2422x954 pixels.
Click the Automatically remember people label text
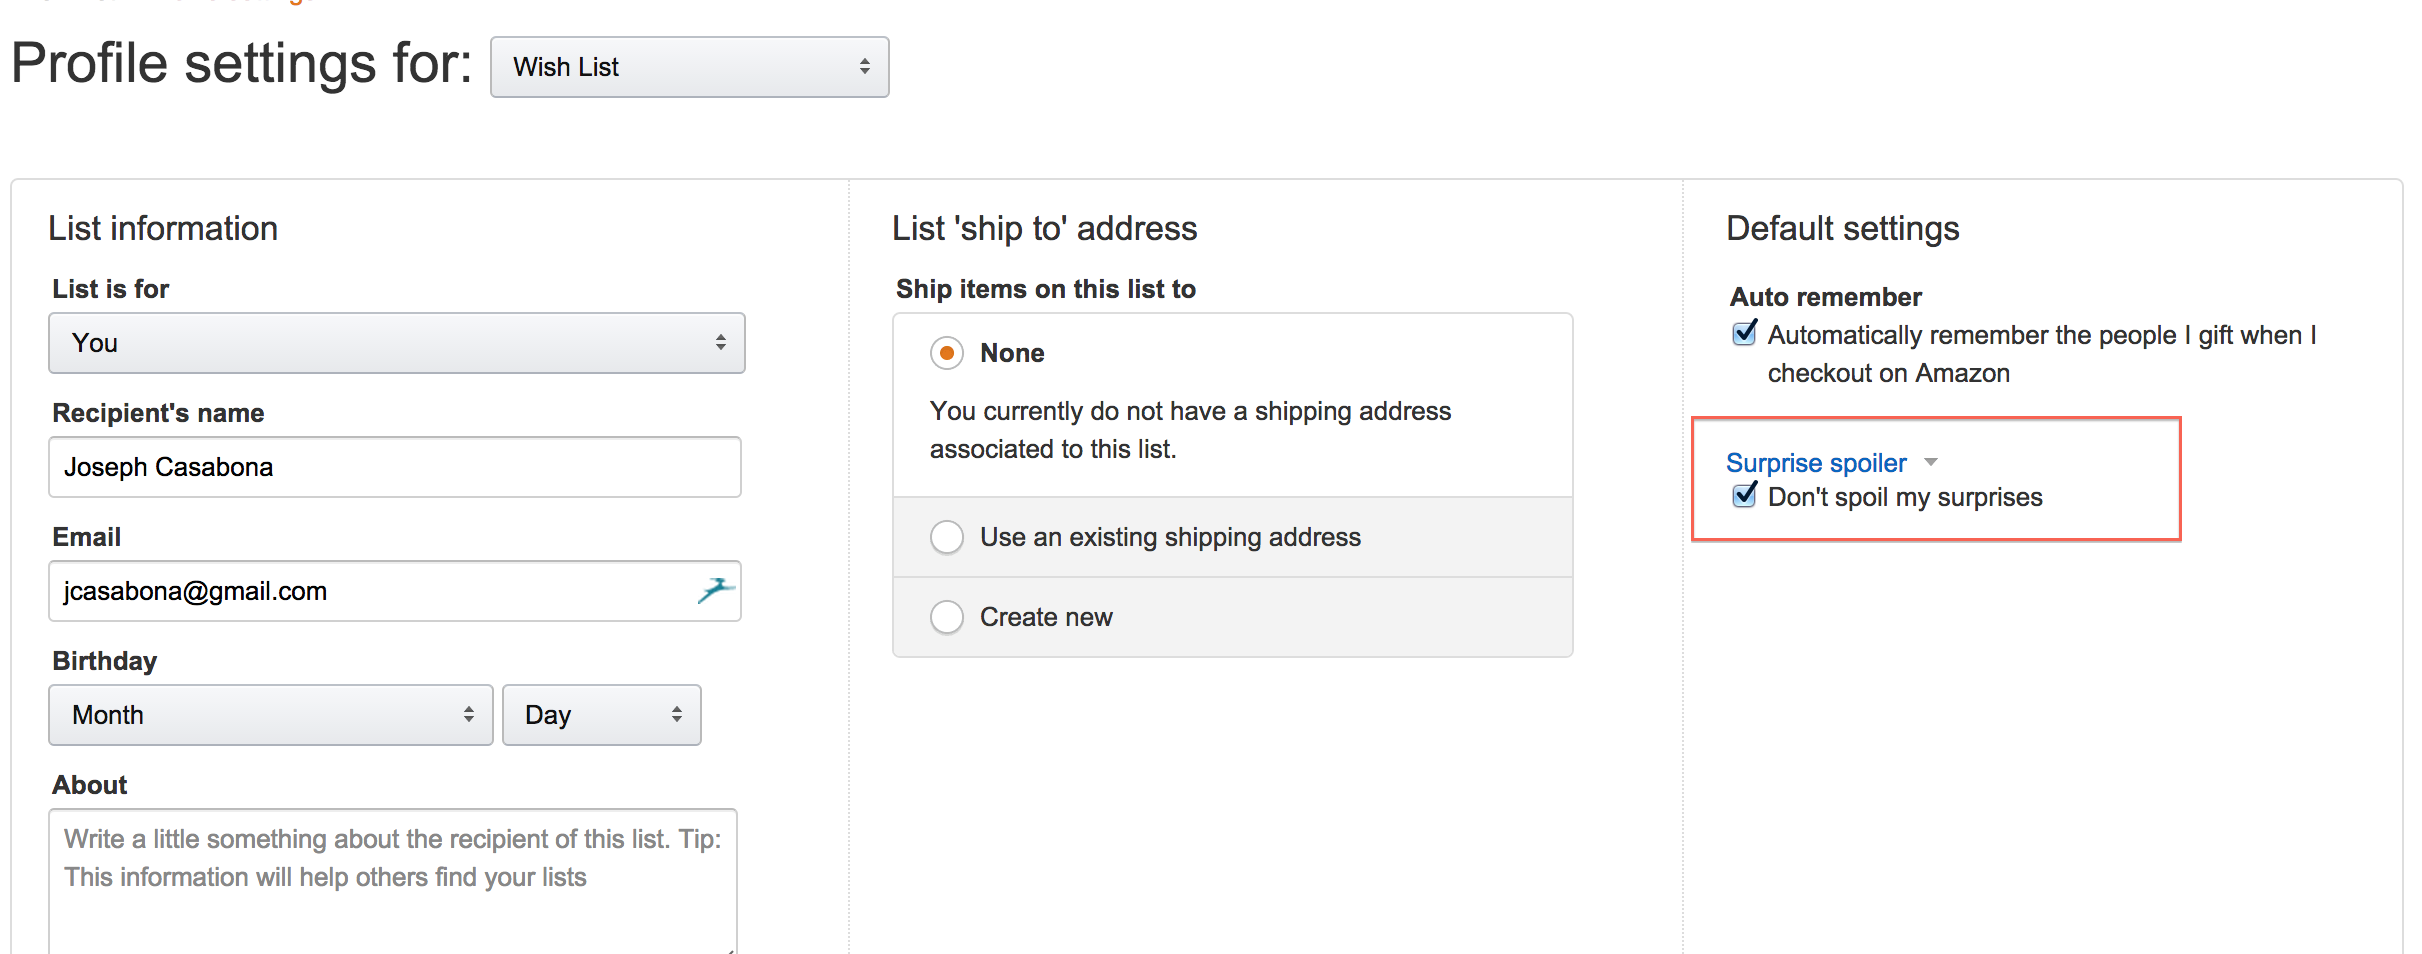tap(2042, 354)
